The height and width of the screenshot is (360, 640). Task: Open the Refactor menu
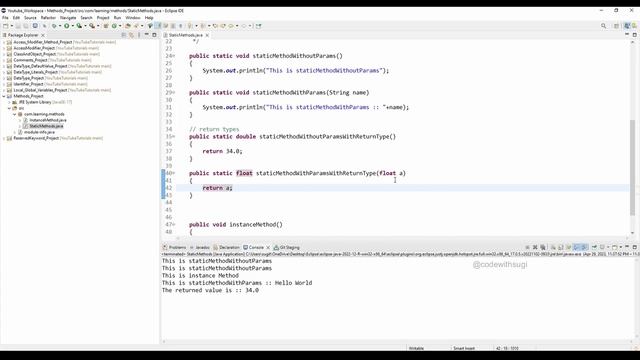[x=48, y=18]
